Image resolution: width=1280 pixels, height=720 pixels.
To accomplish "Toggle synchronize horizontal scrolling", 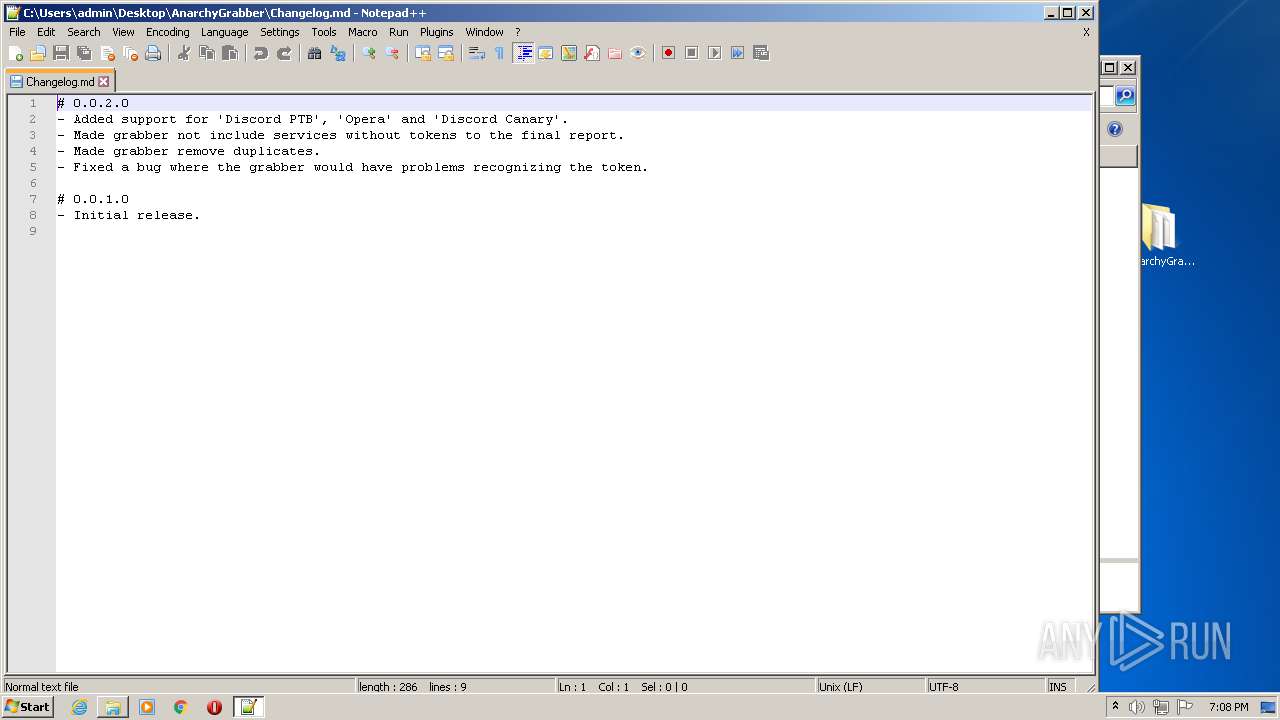I will (446, 53).
